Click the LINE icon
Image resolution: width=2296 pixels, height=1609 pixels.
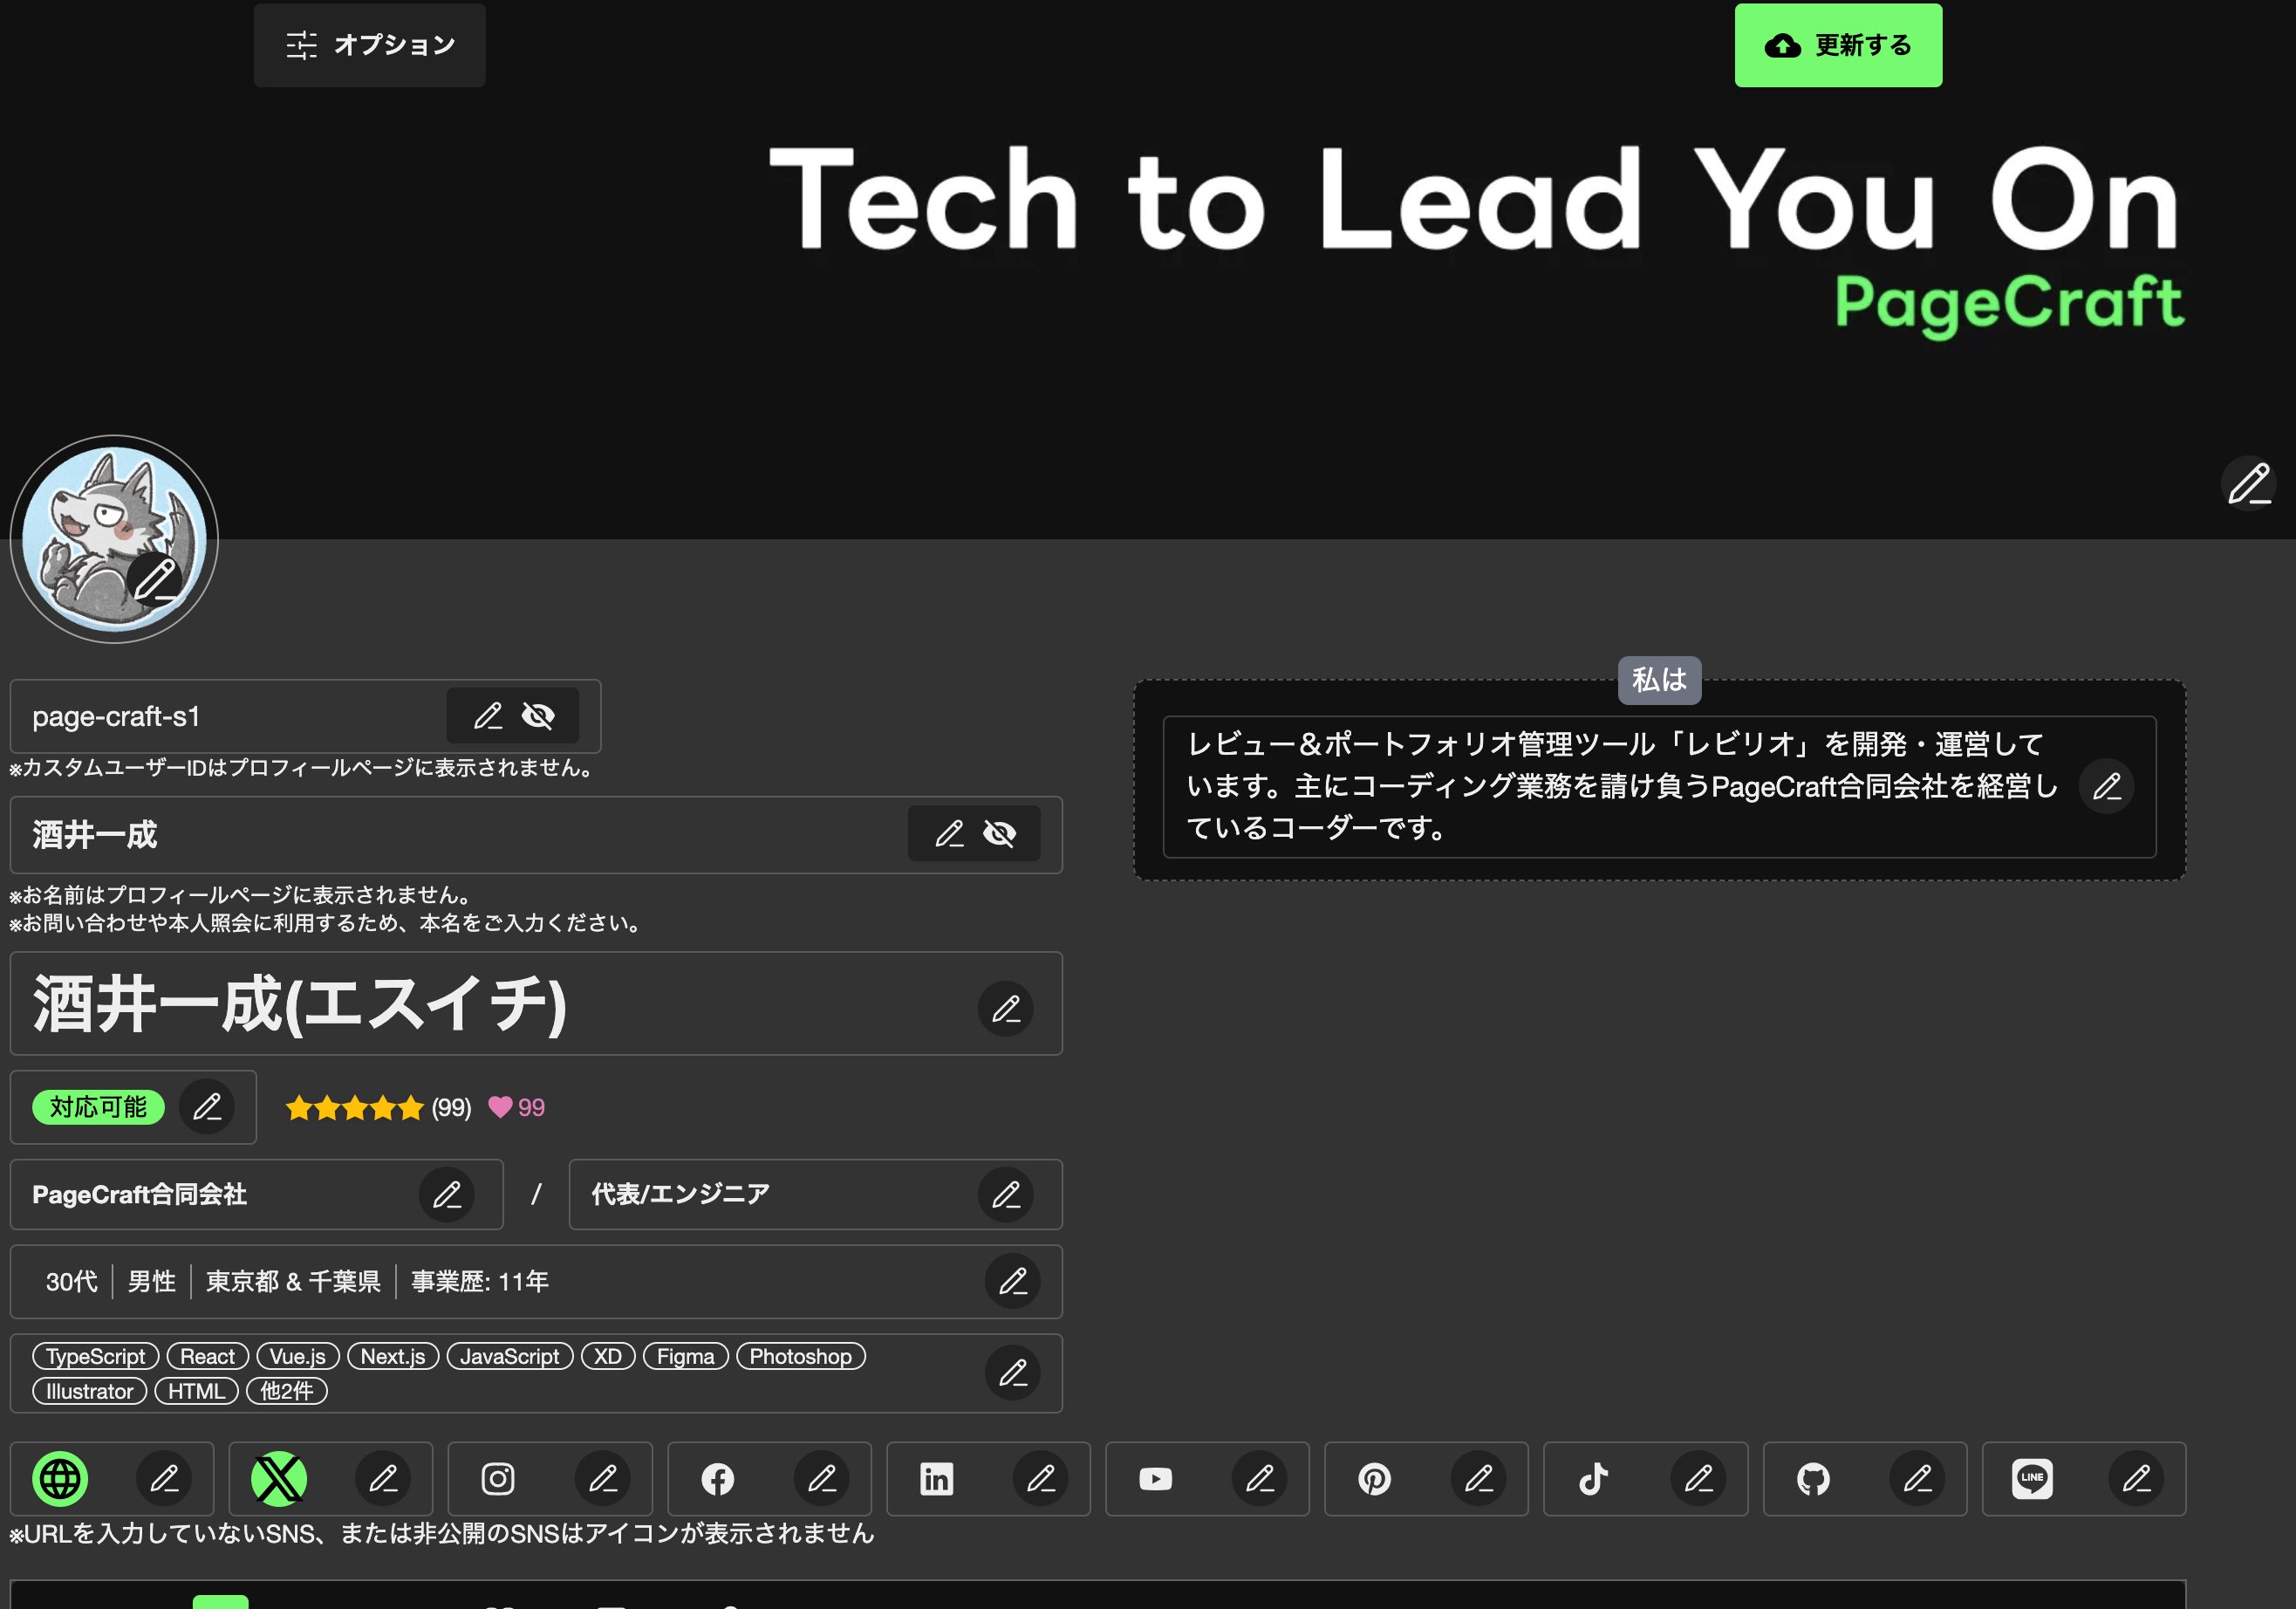click(x=2031, y=1478)
